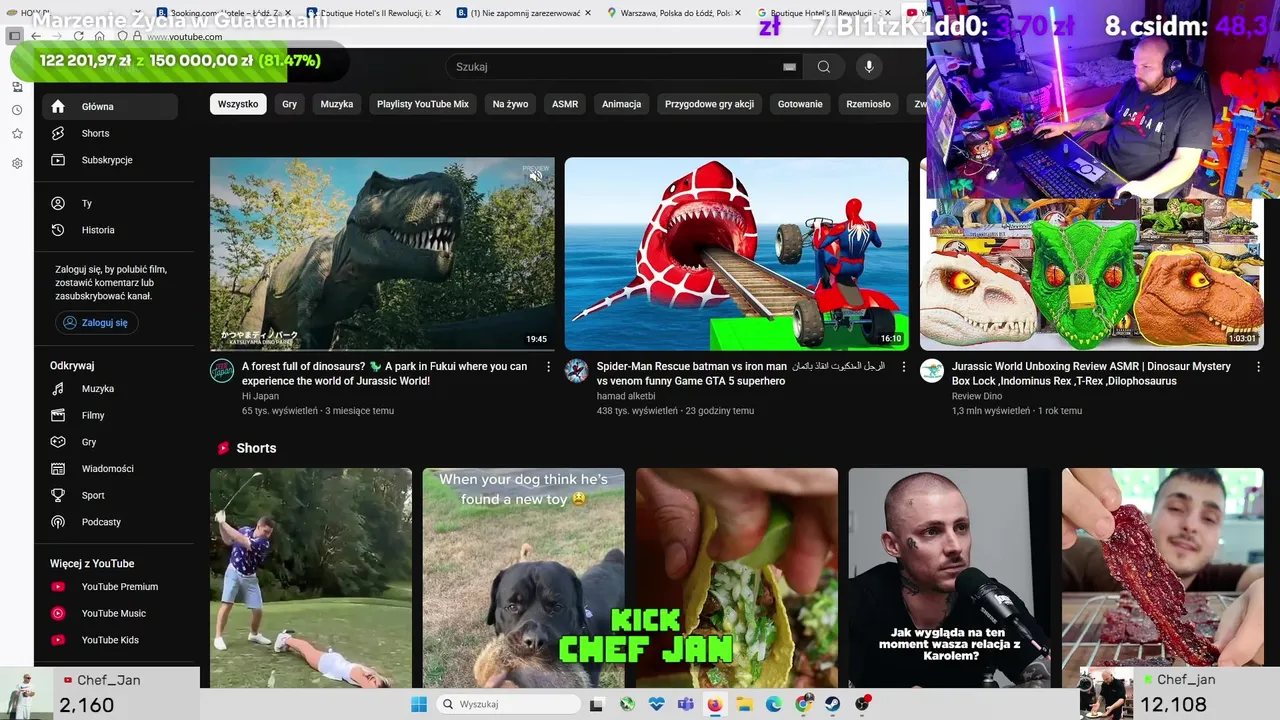Screen dimensions: 1280x720
Task: Open Review Dino channel avatar
Action: 932,371
